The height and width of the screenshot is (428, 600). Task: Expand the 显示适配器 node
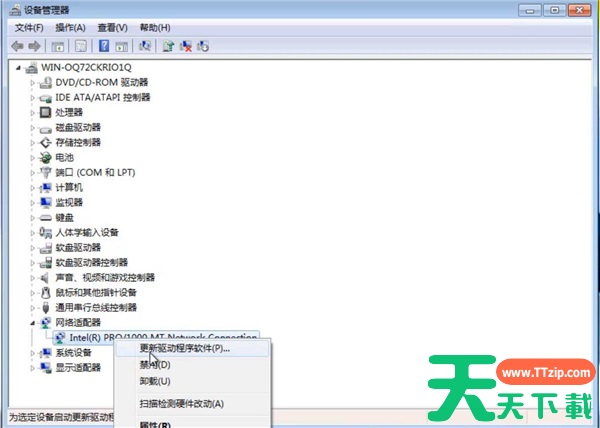(33, 368)
